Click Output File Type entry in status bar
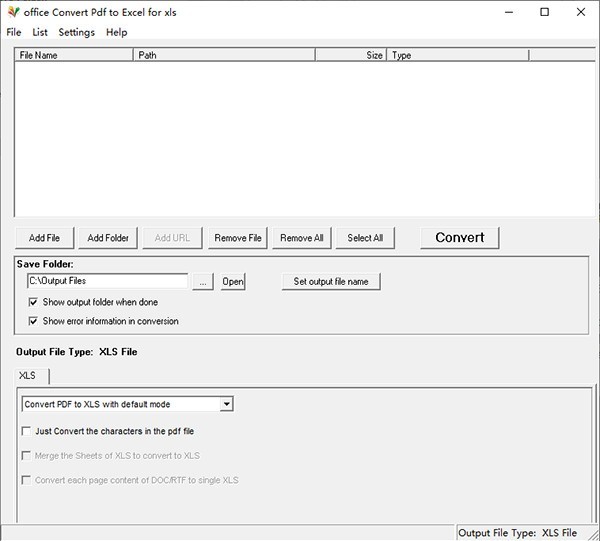Viewport: 600px width, 541px height. [517, 533]
